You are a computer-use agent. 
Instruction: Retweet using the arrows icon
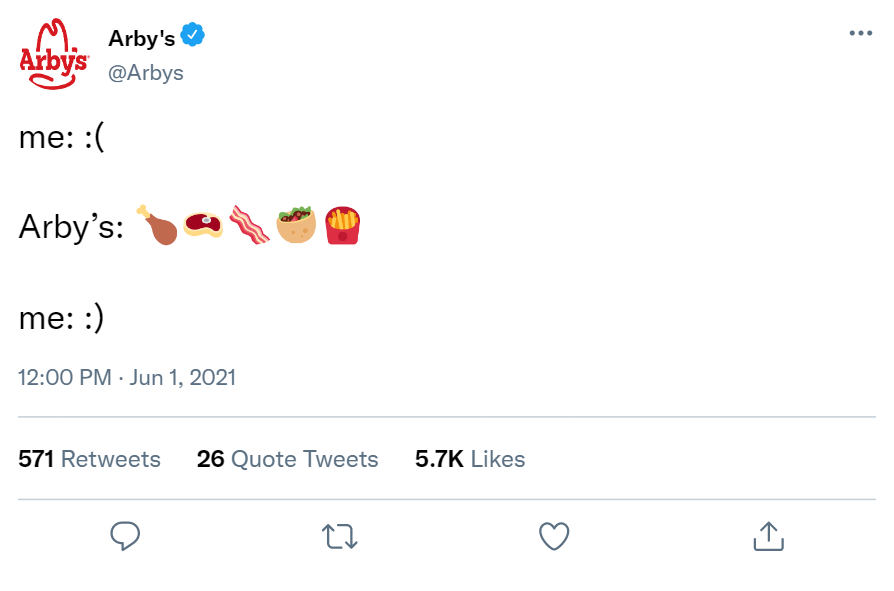341,536
